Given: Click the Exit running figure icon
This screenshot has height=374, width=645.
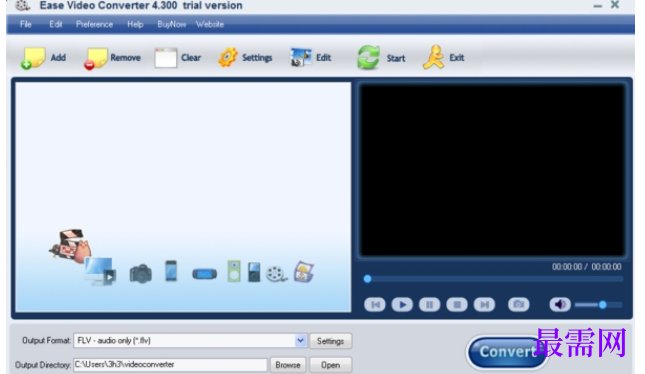Looking at the screenshot, I should click(433, 57).
